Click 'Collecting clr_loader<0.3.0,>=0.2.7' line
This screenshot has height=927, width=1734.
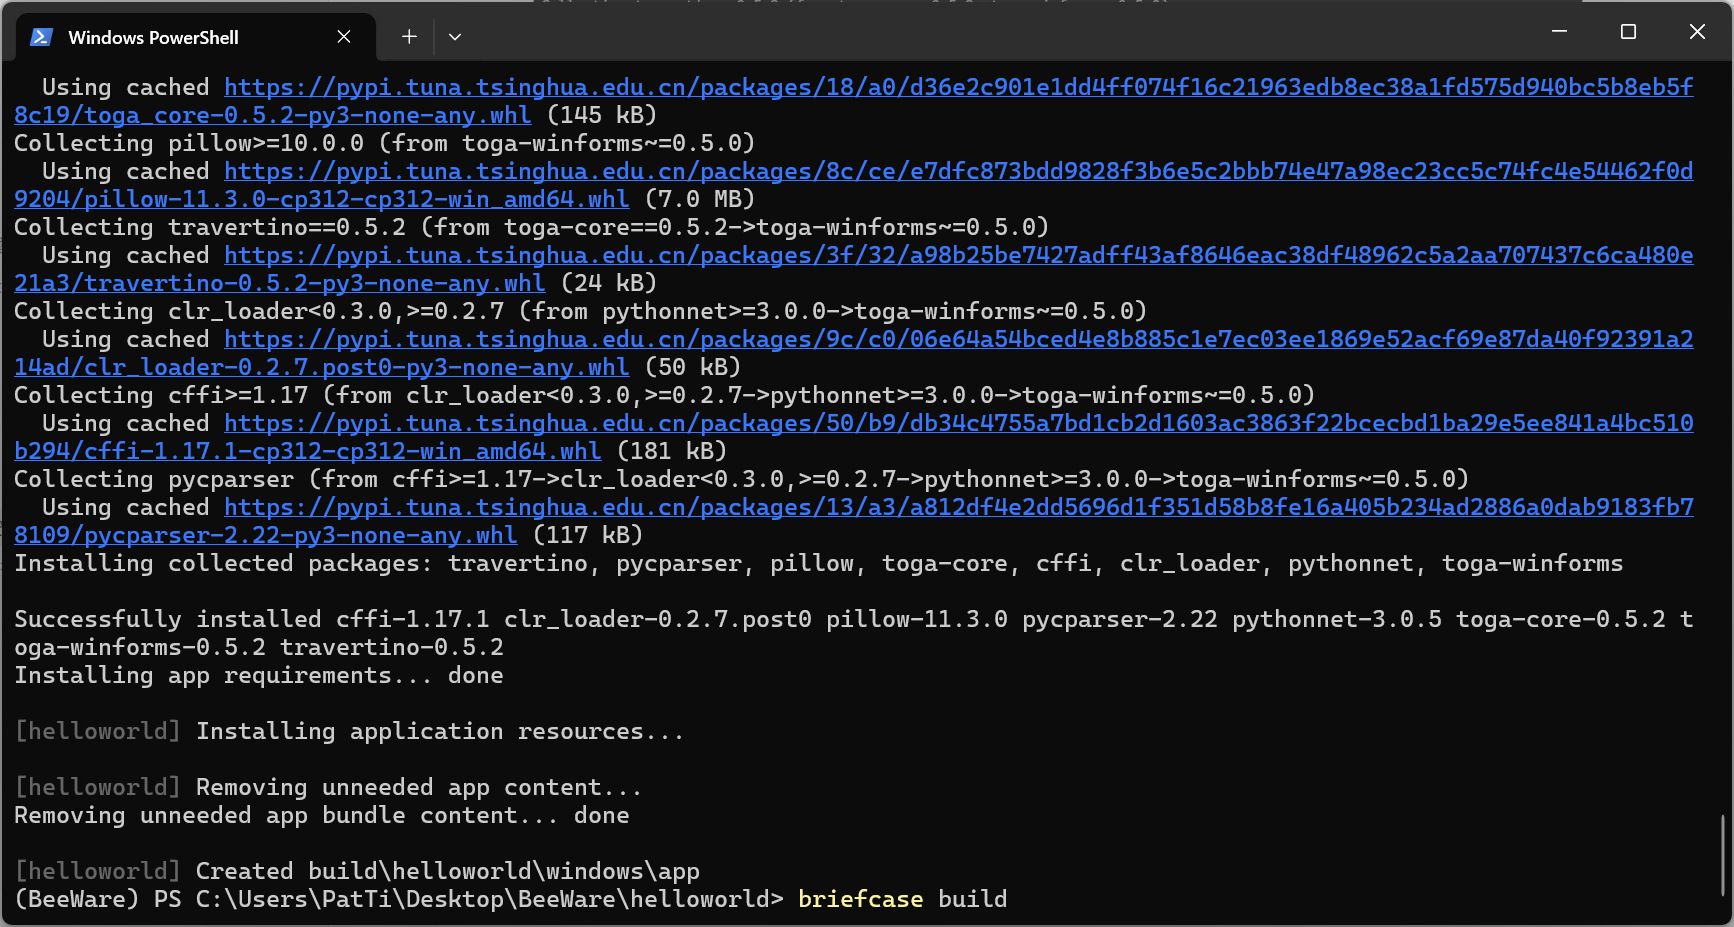coord(581,312)
